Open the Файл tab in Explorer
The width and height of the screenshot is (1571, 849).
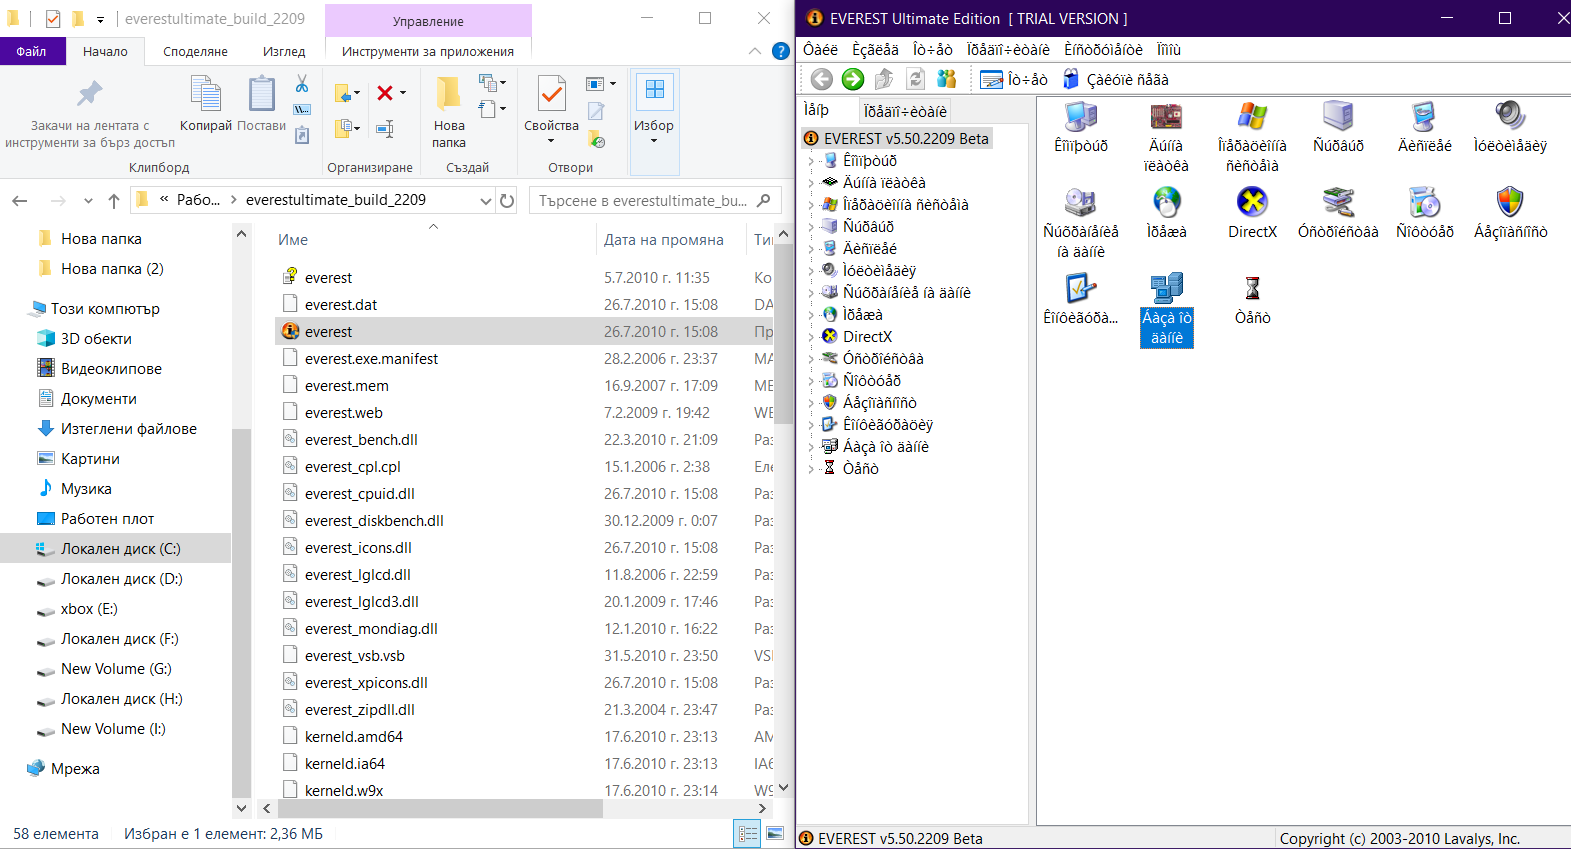[32, 51]
